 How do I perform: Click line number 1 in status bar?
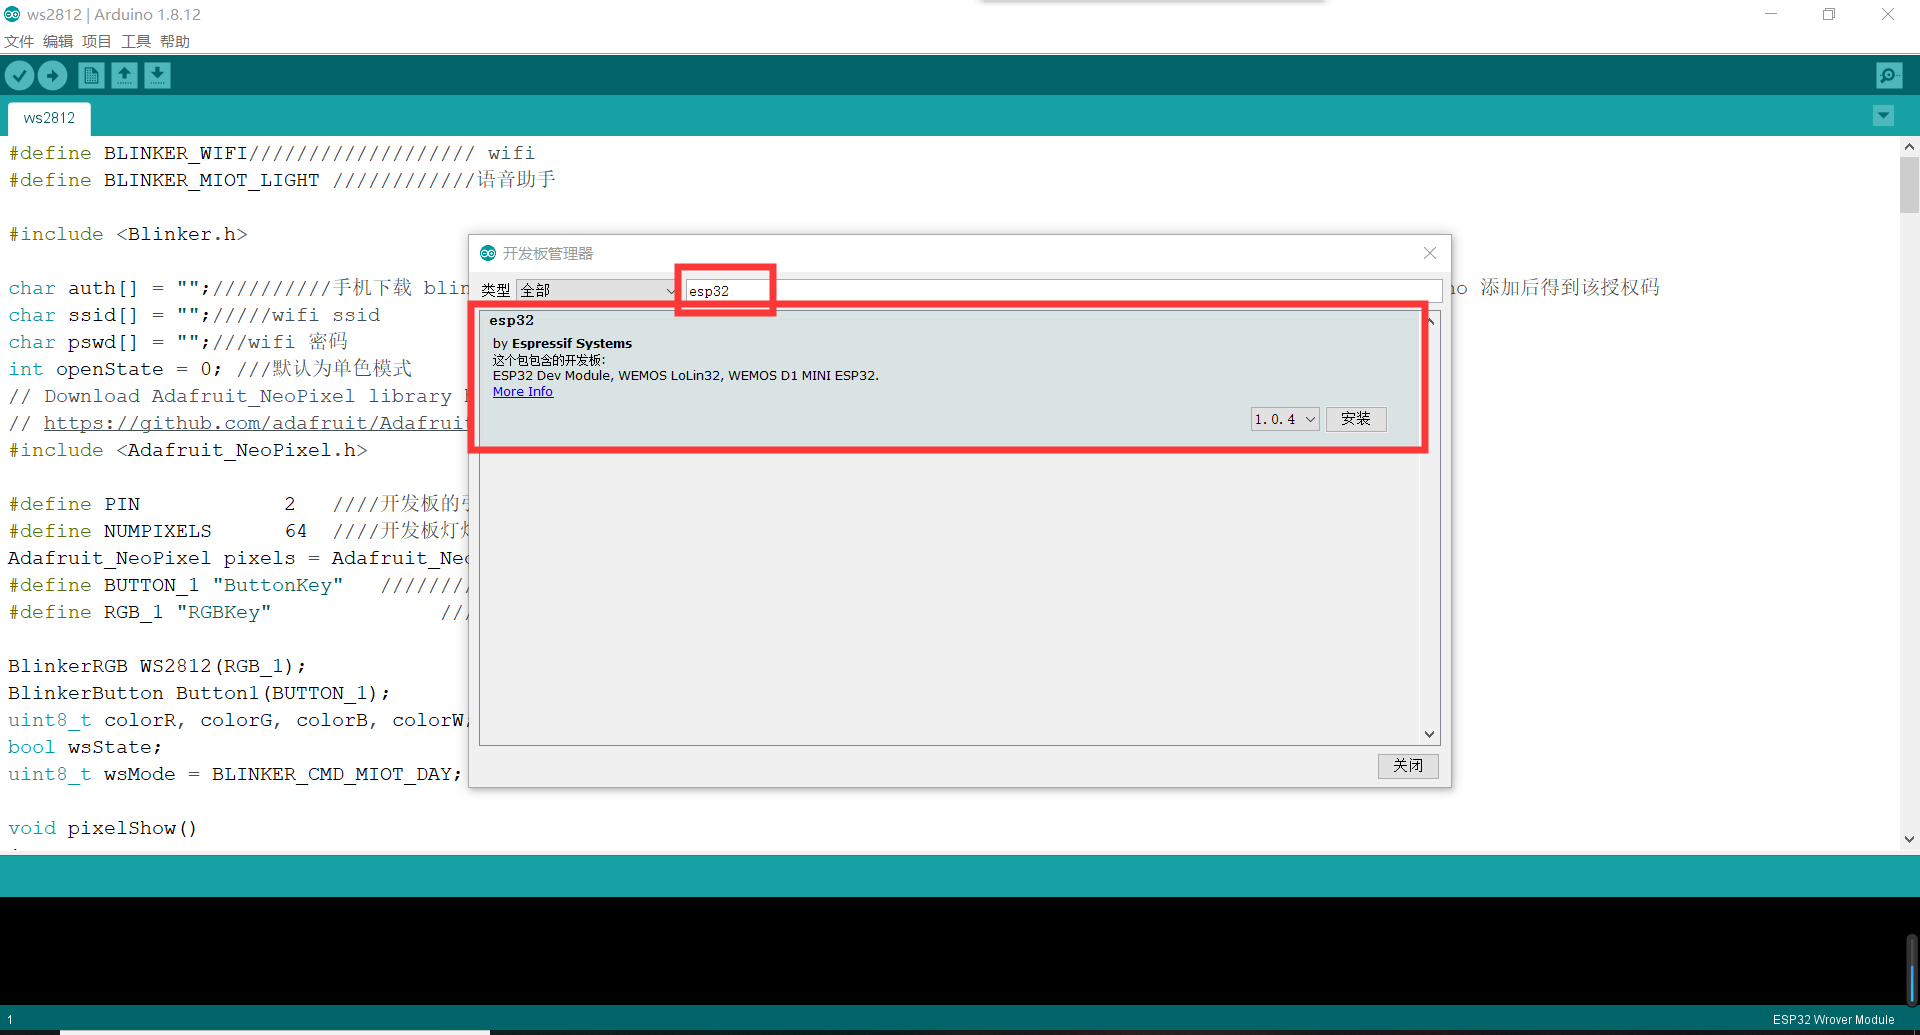[x=10, y=1020]
